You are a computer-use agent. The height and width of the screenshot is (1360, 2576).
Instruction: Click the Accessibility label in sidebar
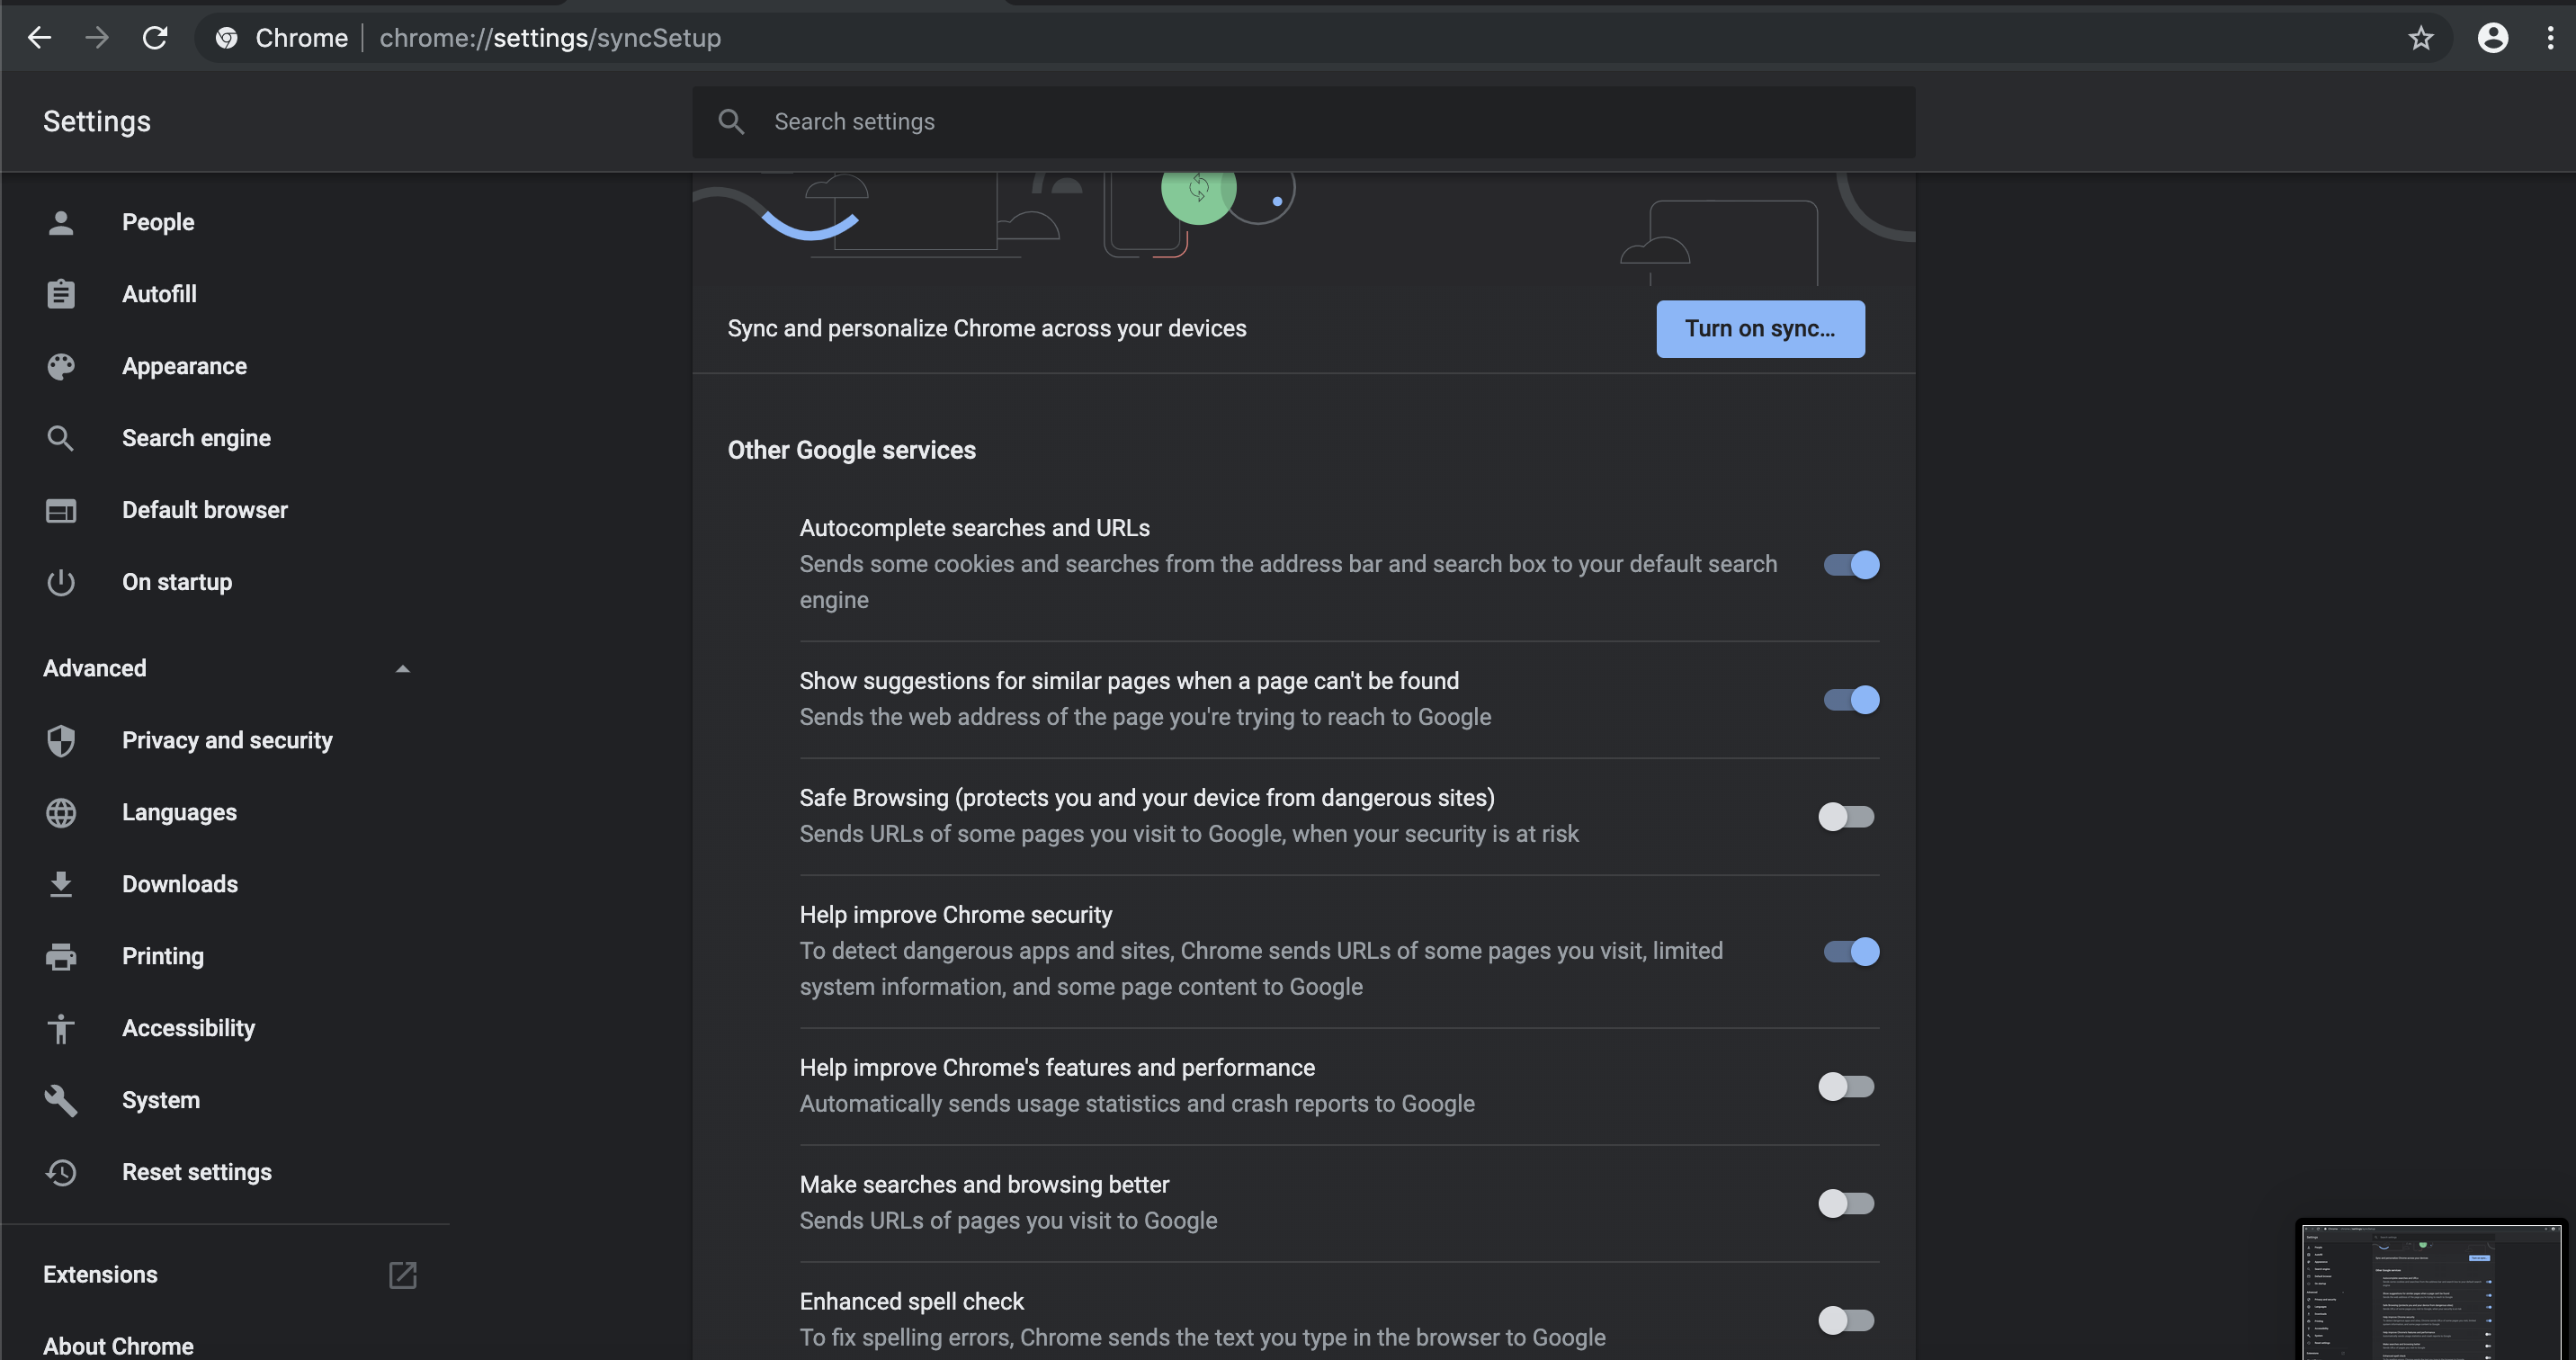tap(188, 1028)
